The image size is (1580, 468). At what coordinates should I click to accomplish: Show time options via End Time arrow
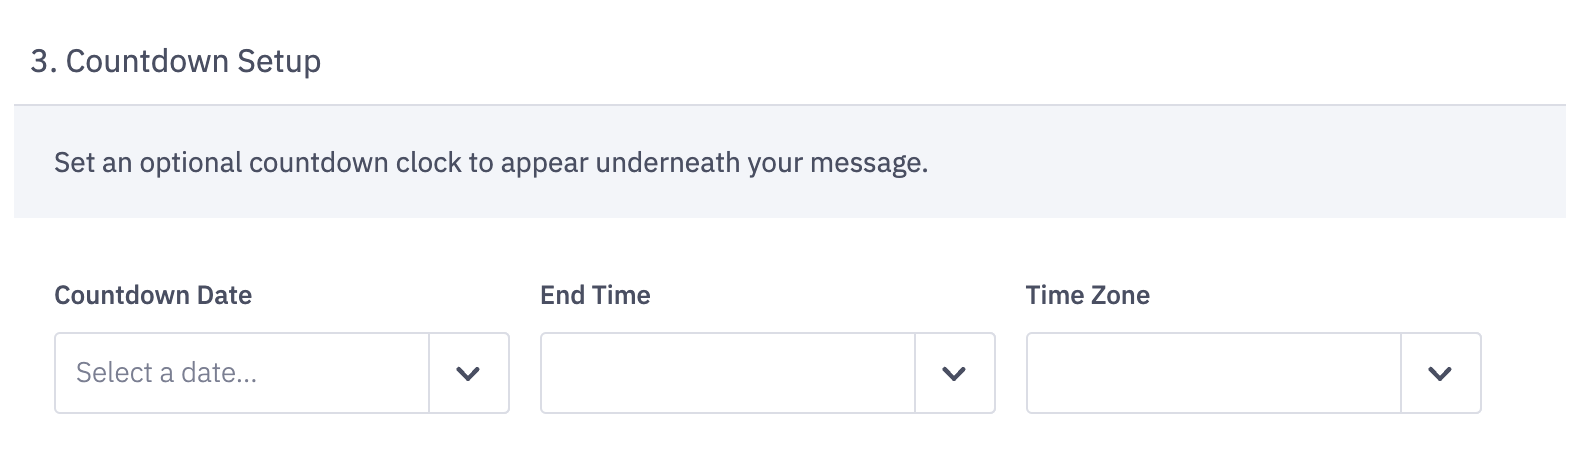[954, 374]
